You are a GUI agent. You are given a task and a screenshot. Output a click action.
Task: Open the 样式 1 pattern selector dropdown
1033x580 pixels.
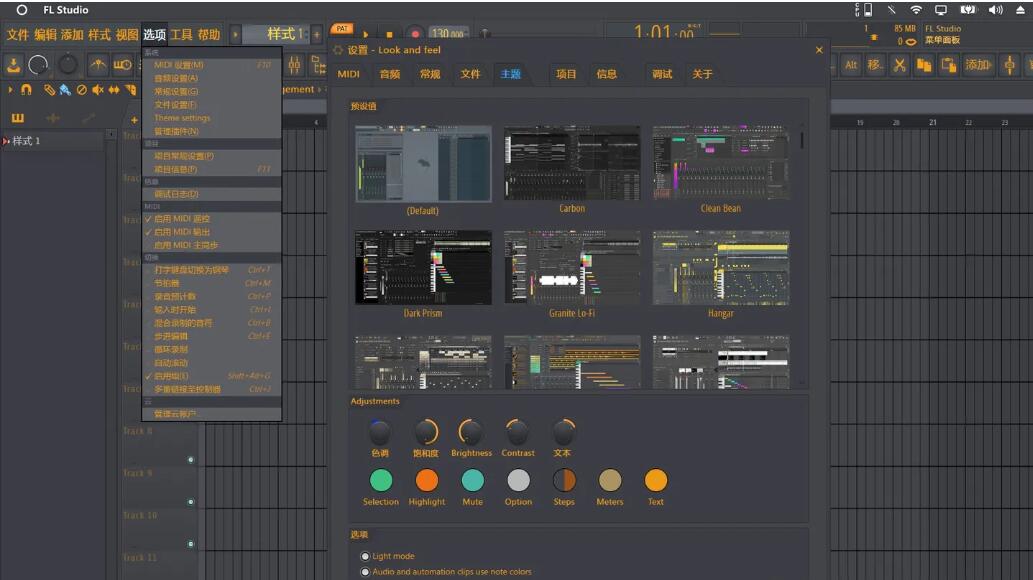tap(277, 34)
